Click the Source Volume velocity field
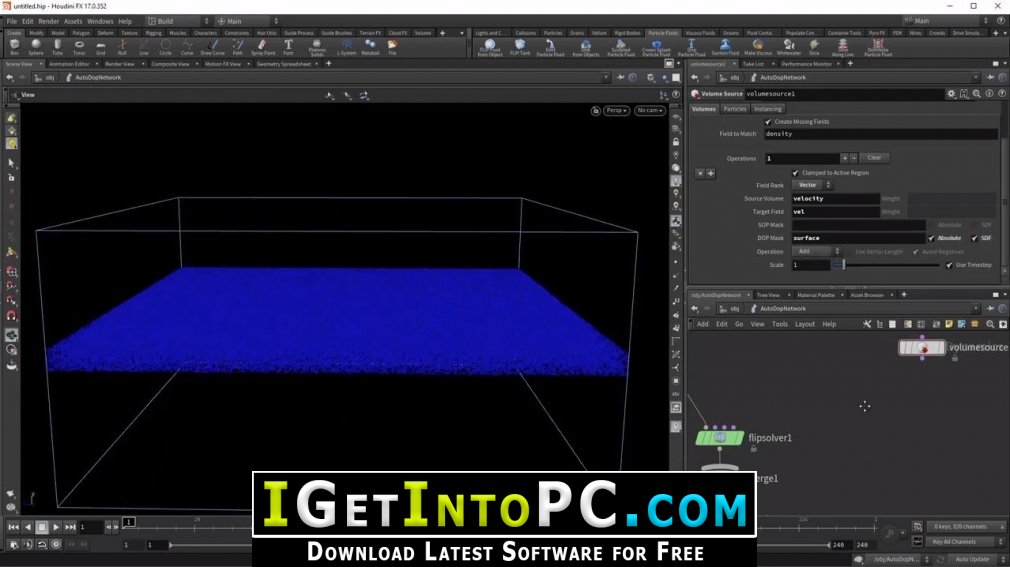Viewport: 1010px width, 567px height. click(x=835, y=198)
